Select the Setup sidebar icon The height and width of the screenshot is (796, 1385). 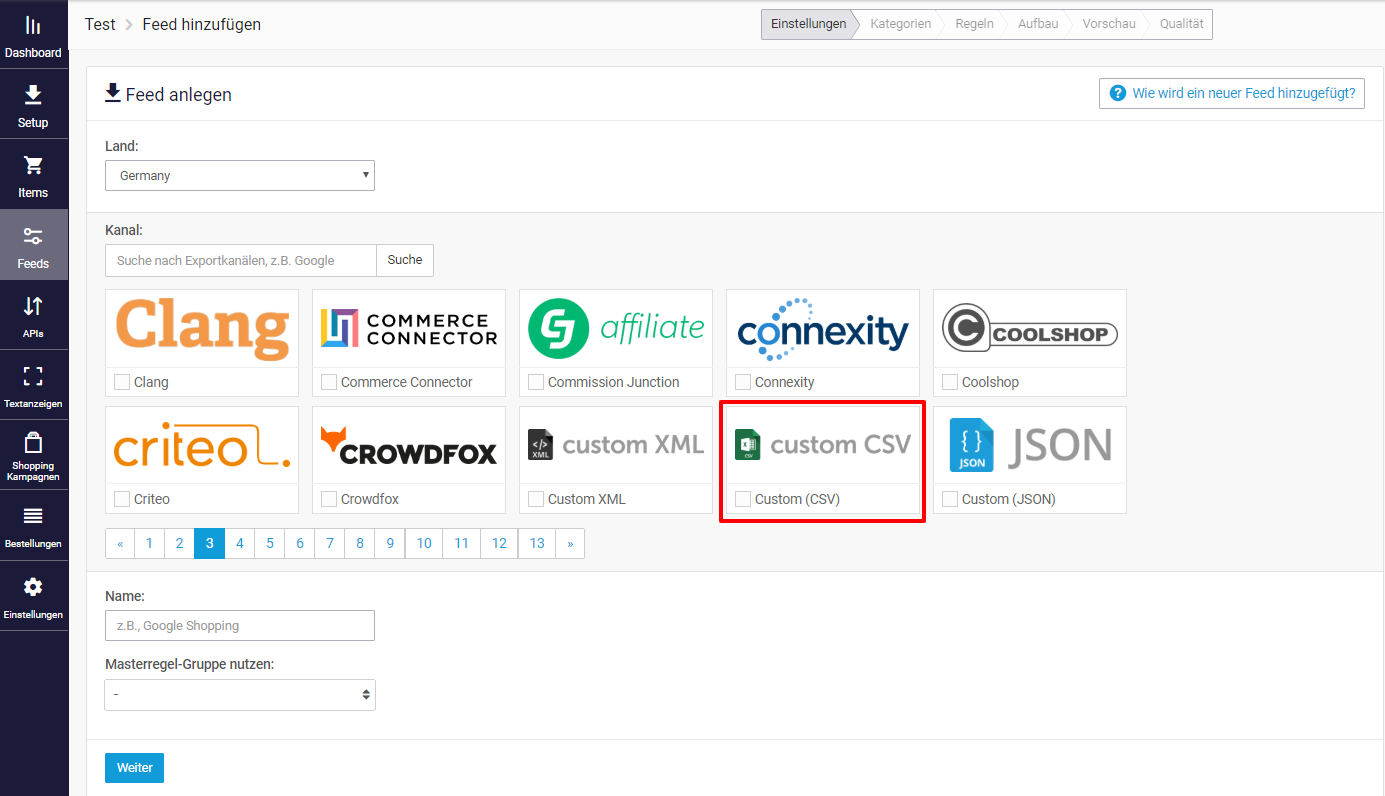[33, 104]
